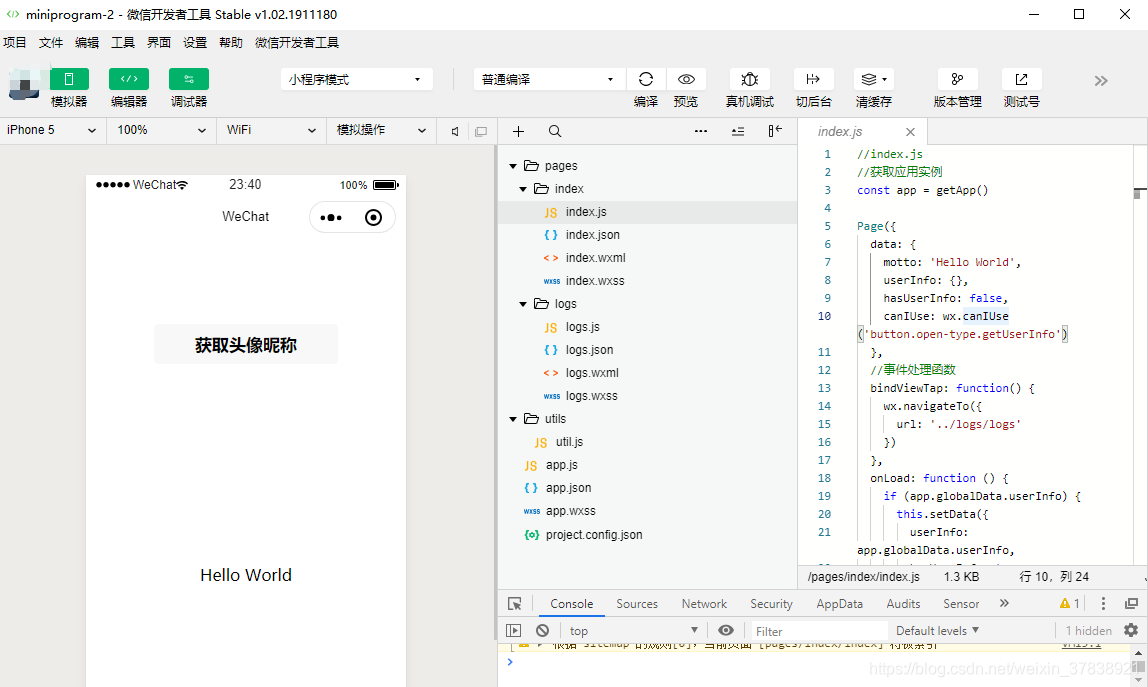Close the index.js editor tab
Image resolution: width=1148 pixels, height=687 pixels.
(910, 132)
